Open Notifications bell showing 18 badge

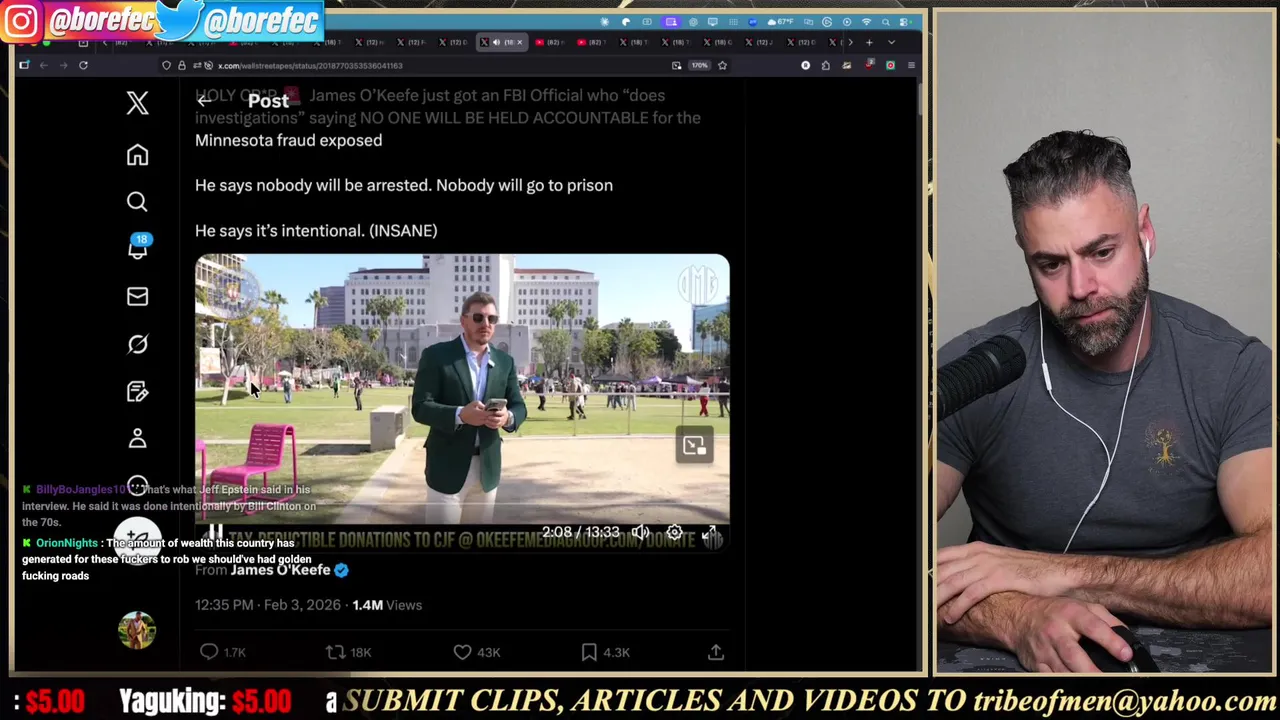pos(138,248)
